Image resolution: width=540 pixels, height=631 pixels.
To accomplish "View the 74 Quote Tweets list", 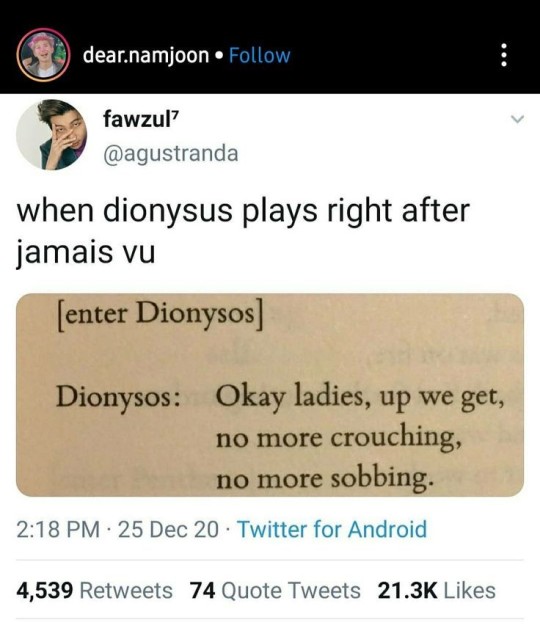I will tap(275, 591).
